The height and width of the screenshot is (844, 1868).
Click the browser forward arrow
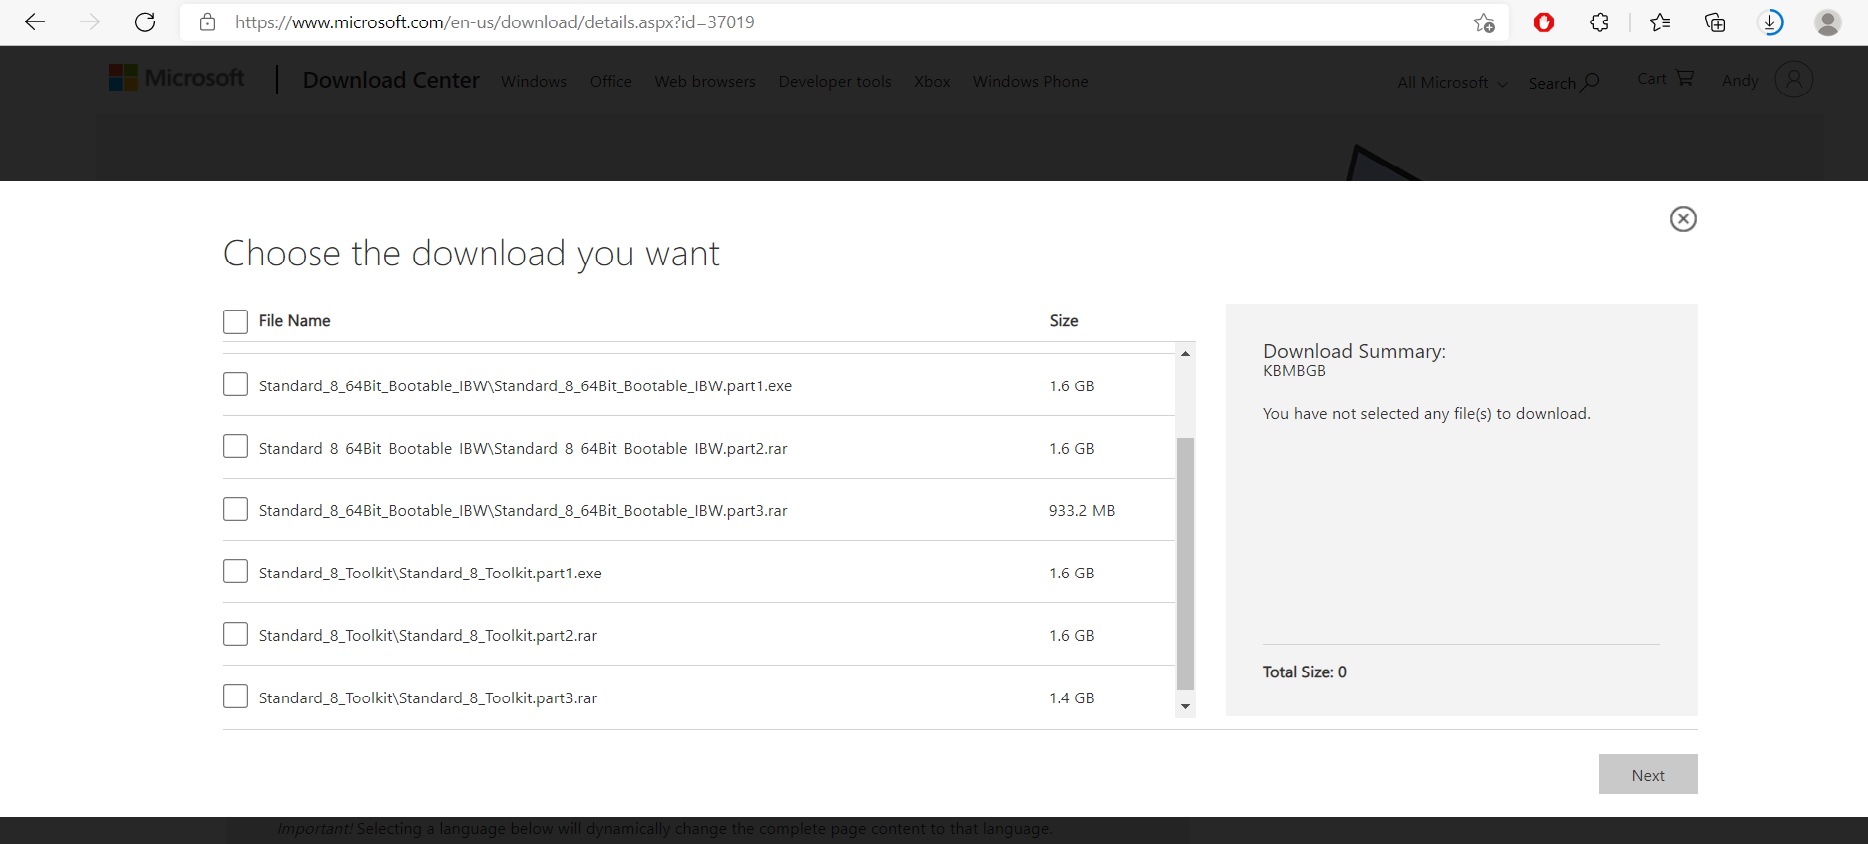[90, 22]
